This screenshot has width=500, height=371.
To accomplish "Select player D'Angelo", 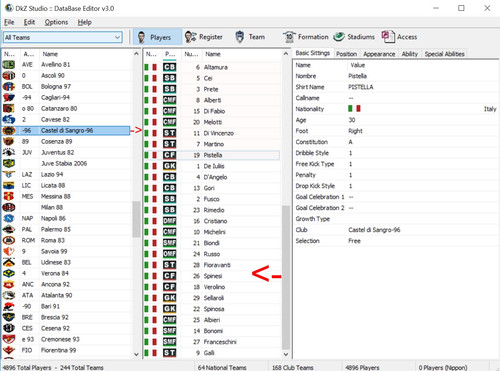I will (x=213, y=177).
